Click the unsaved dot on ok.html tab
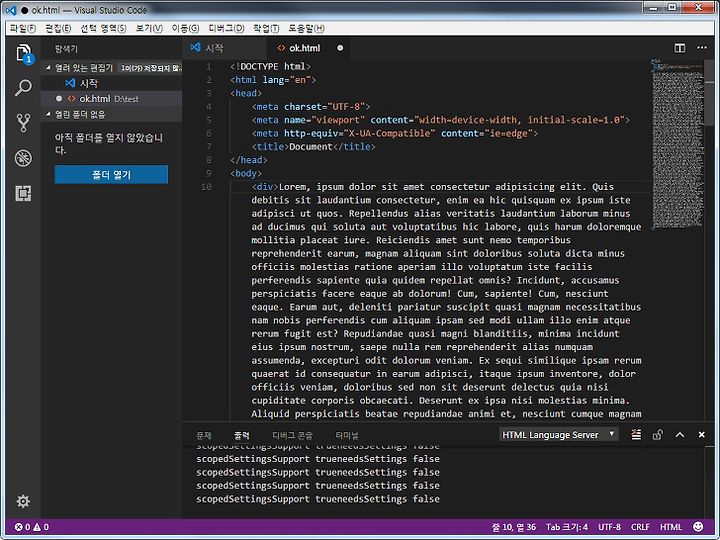The height and width of the screenshot is (540, 720). pos(340,48)
